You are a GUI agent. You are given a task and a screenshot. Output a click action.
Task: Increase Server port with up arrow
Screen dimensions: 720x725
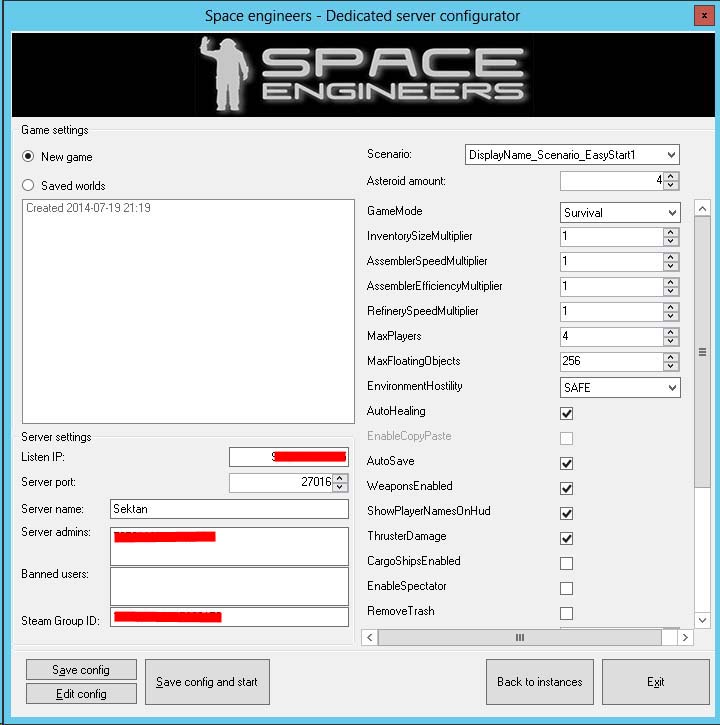tap(340, 478)
